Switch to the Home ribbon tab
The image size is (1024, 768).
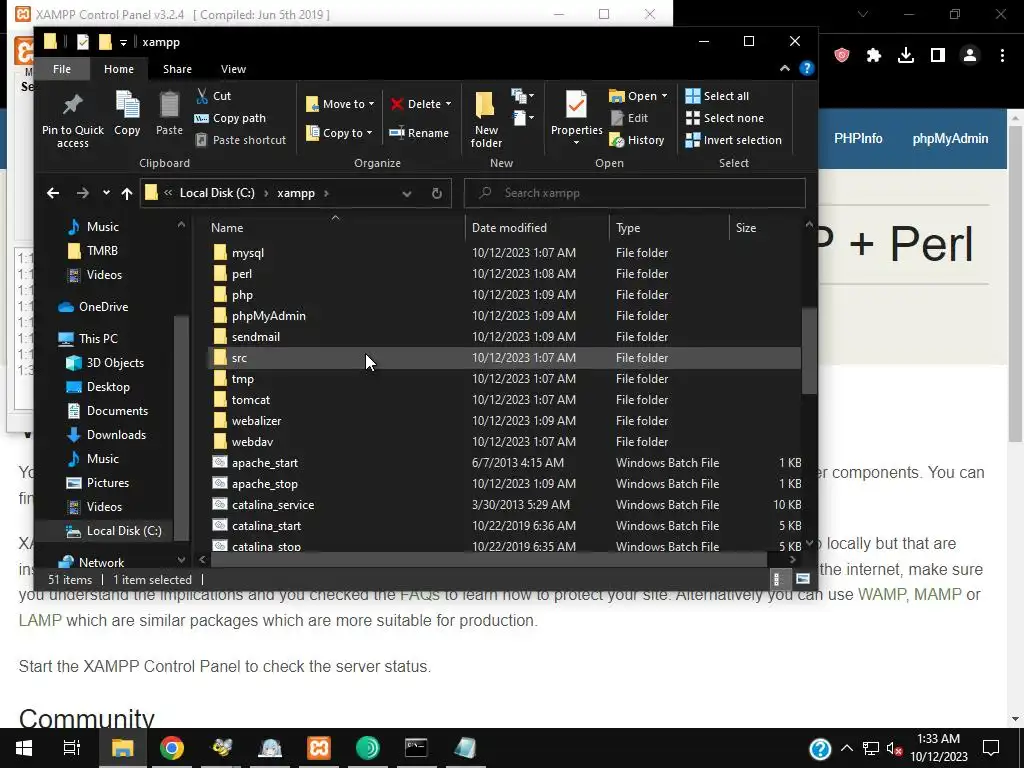click(x=119, y=69)
